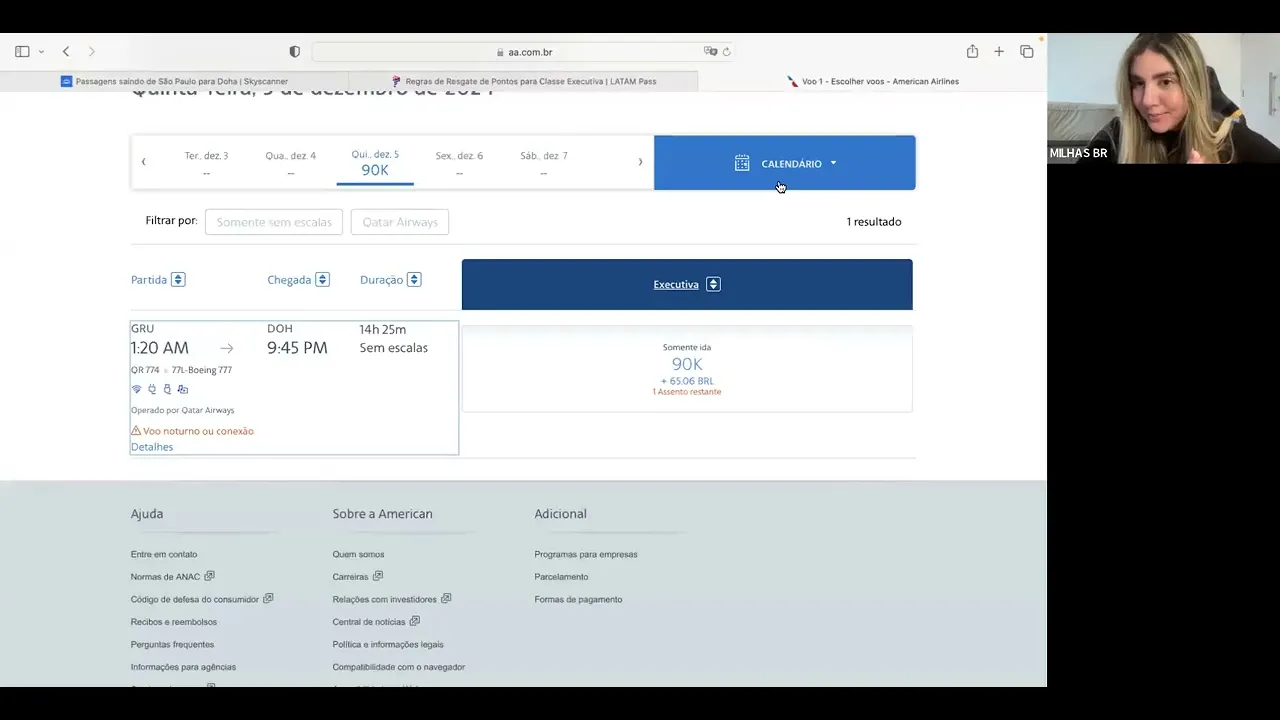Click the Voo noturno ou conexão warning
This screenshot has height=720, width=1280.
(192, 431)
